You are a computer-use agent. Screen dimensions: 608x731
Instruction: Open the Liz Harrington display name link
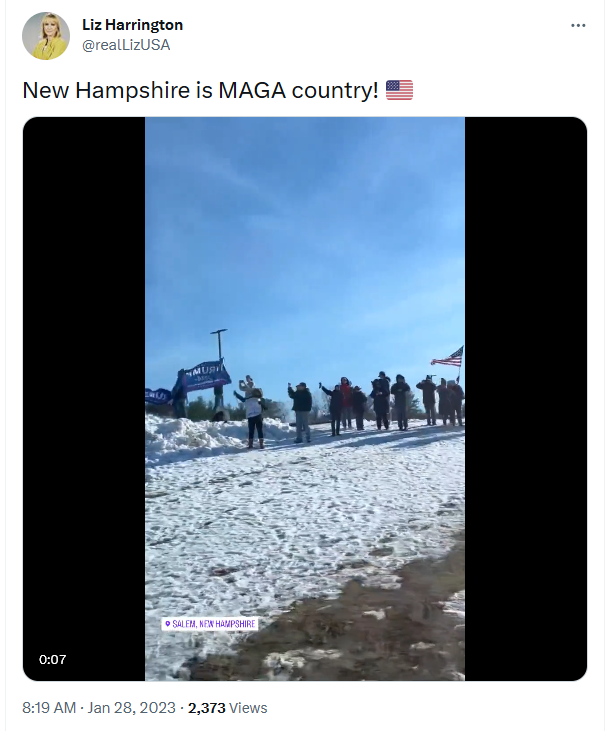point(132,25)
